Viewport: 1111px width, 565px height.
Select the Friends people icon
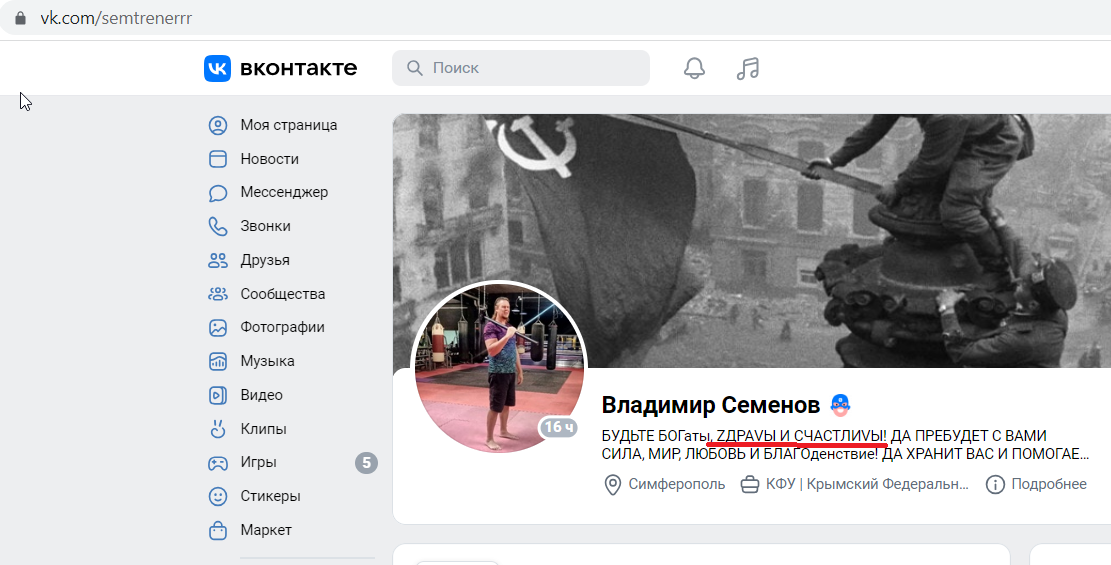point(218,260)
